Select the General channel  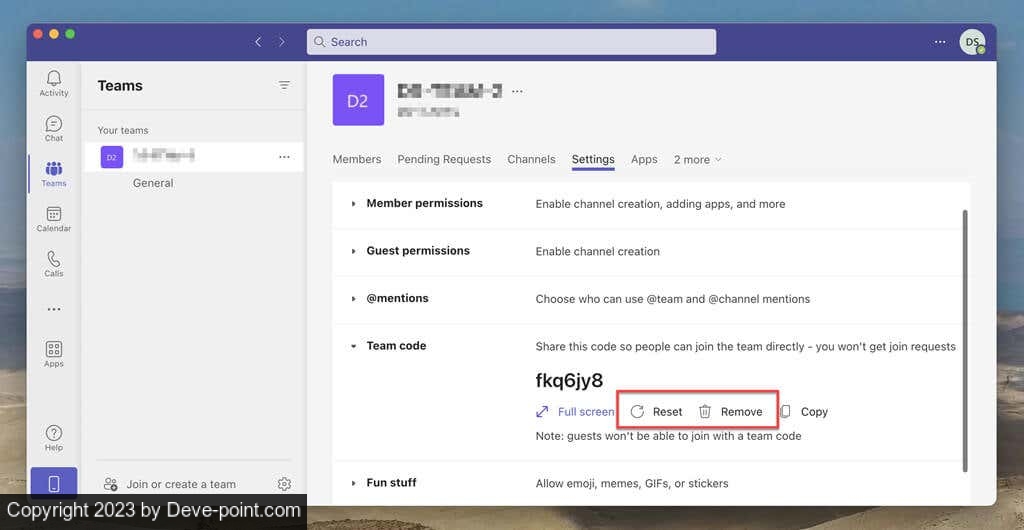(153, 183)
